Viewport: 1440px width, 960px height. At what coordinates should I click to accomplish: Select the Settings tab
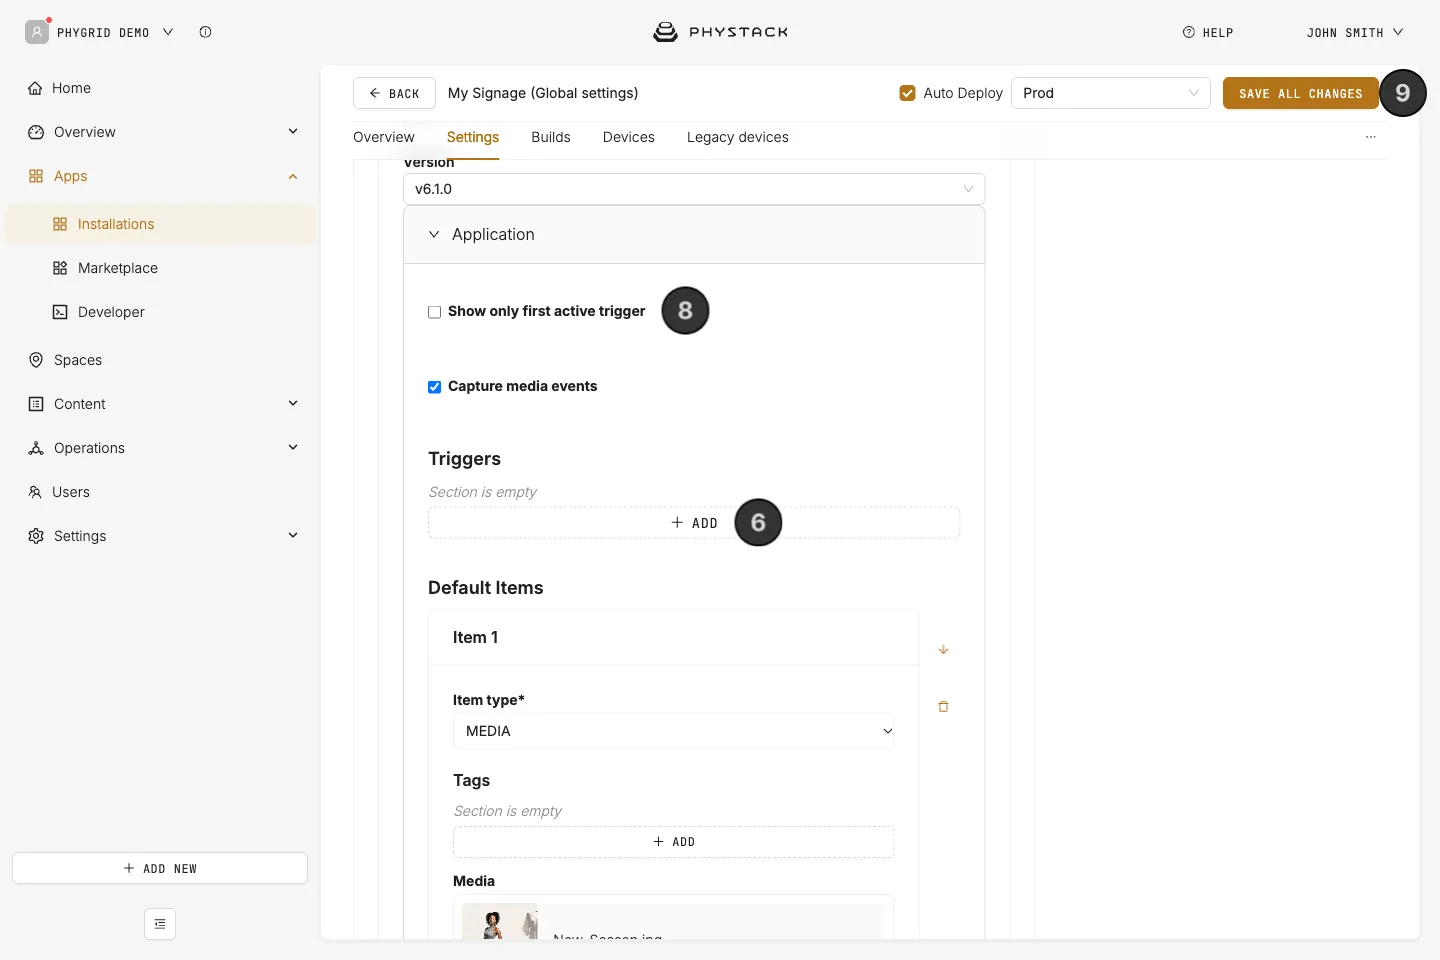[x=473, y=137]
